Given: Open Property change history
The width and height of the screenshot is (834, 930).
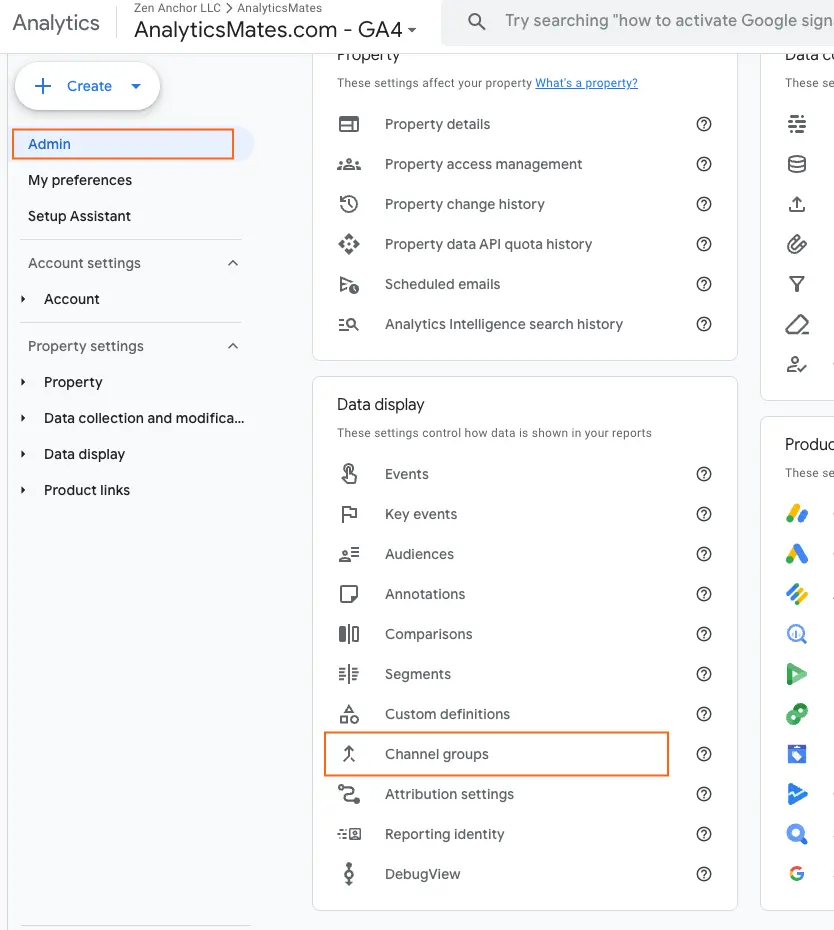Looking at the screenshot, I should click(464, 204).
